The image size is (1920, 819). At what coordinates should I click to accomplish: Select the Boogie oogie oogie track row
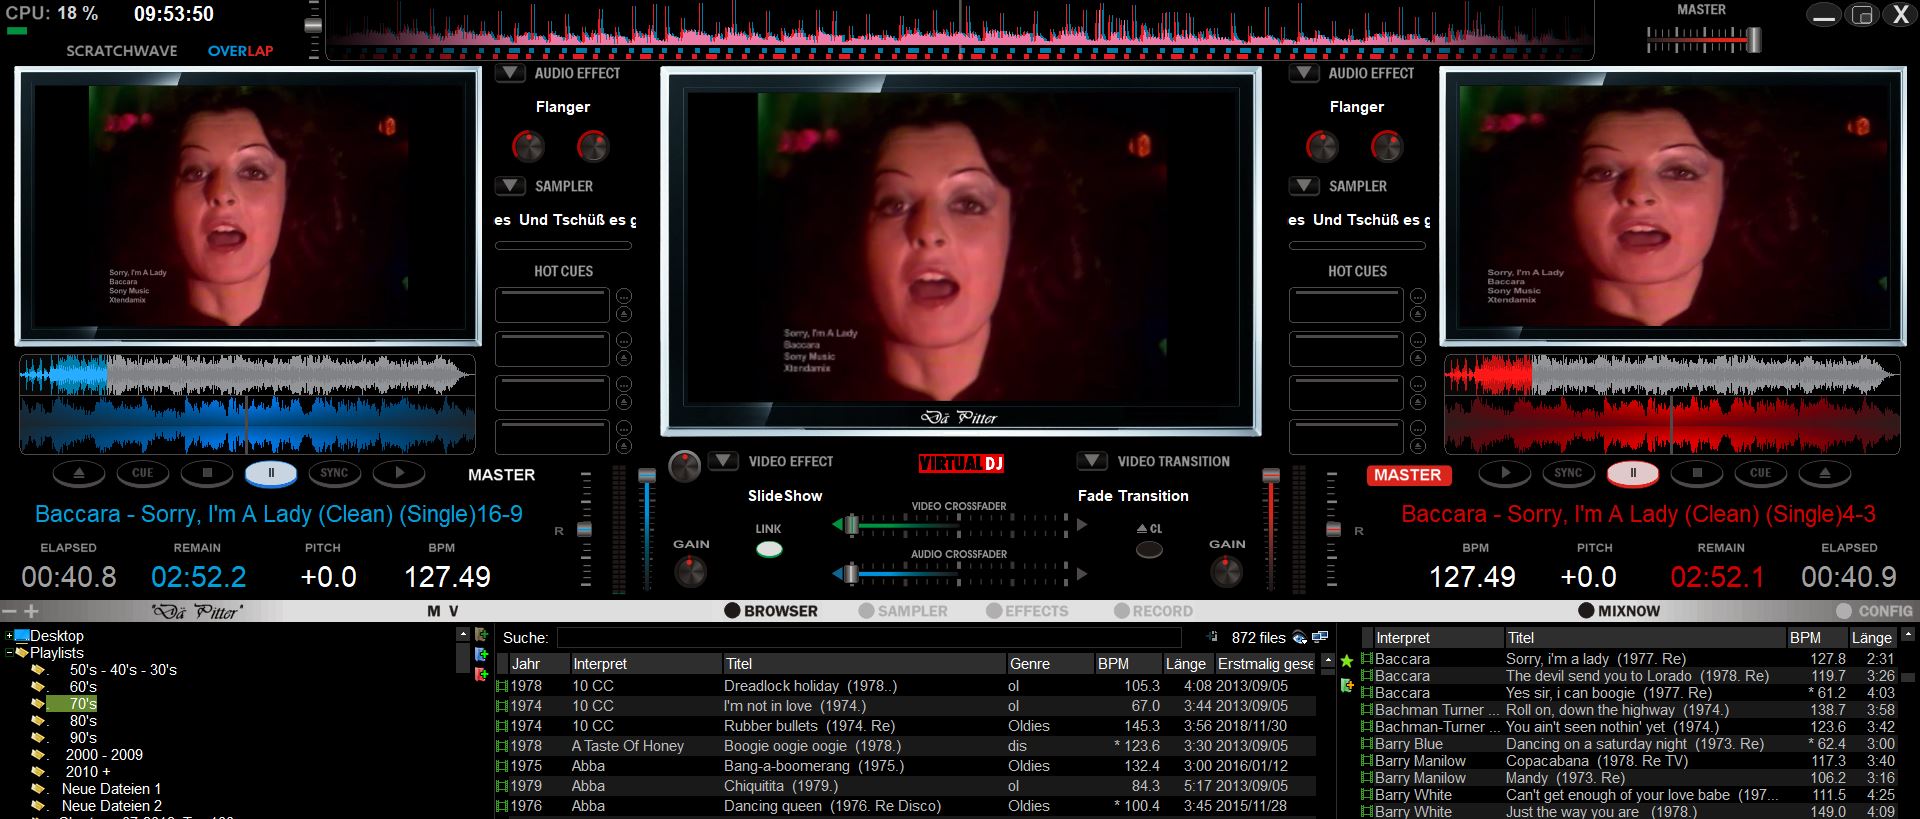pyautogui.click(x=908, y=746)
